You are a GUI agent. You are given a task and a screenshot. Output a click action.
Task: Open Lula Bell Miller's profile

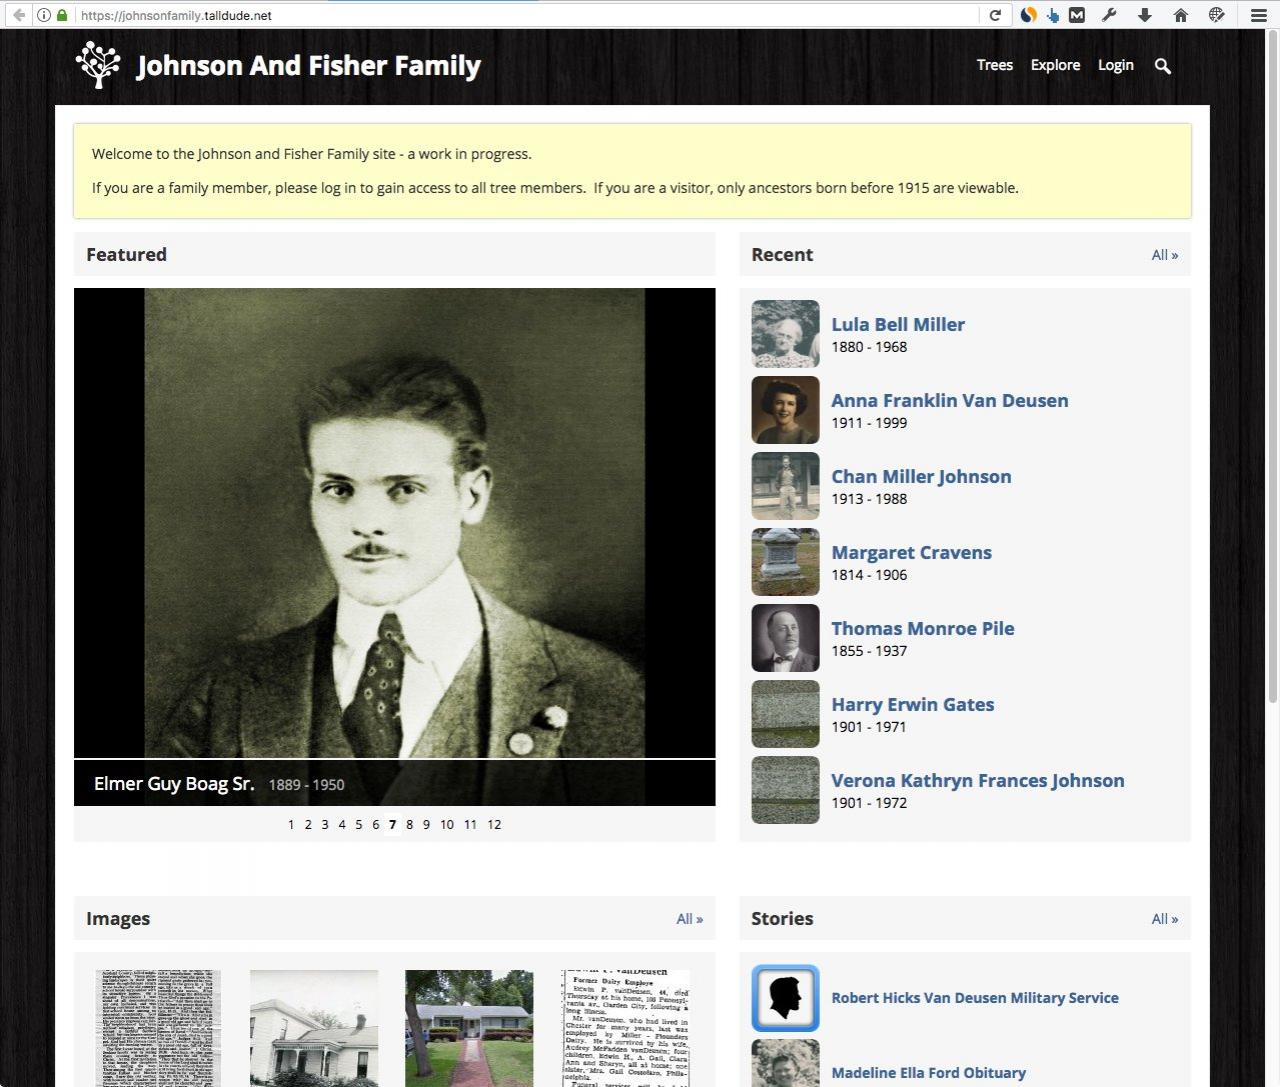click(x=897, y=324)
